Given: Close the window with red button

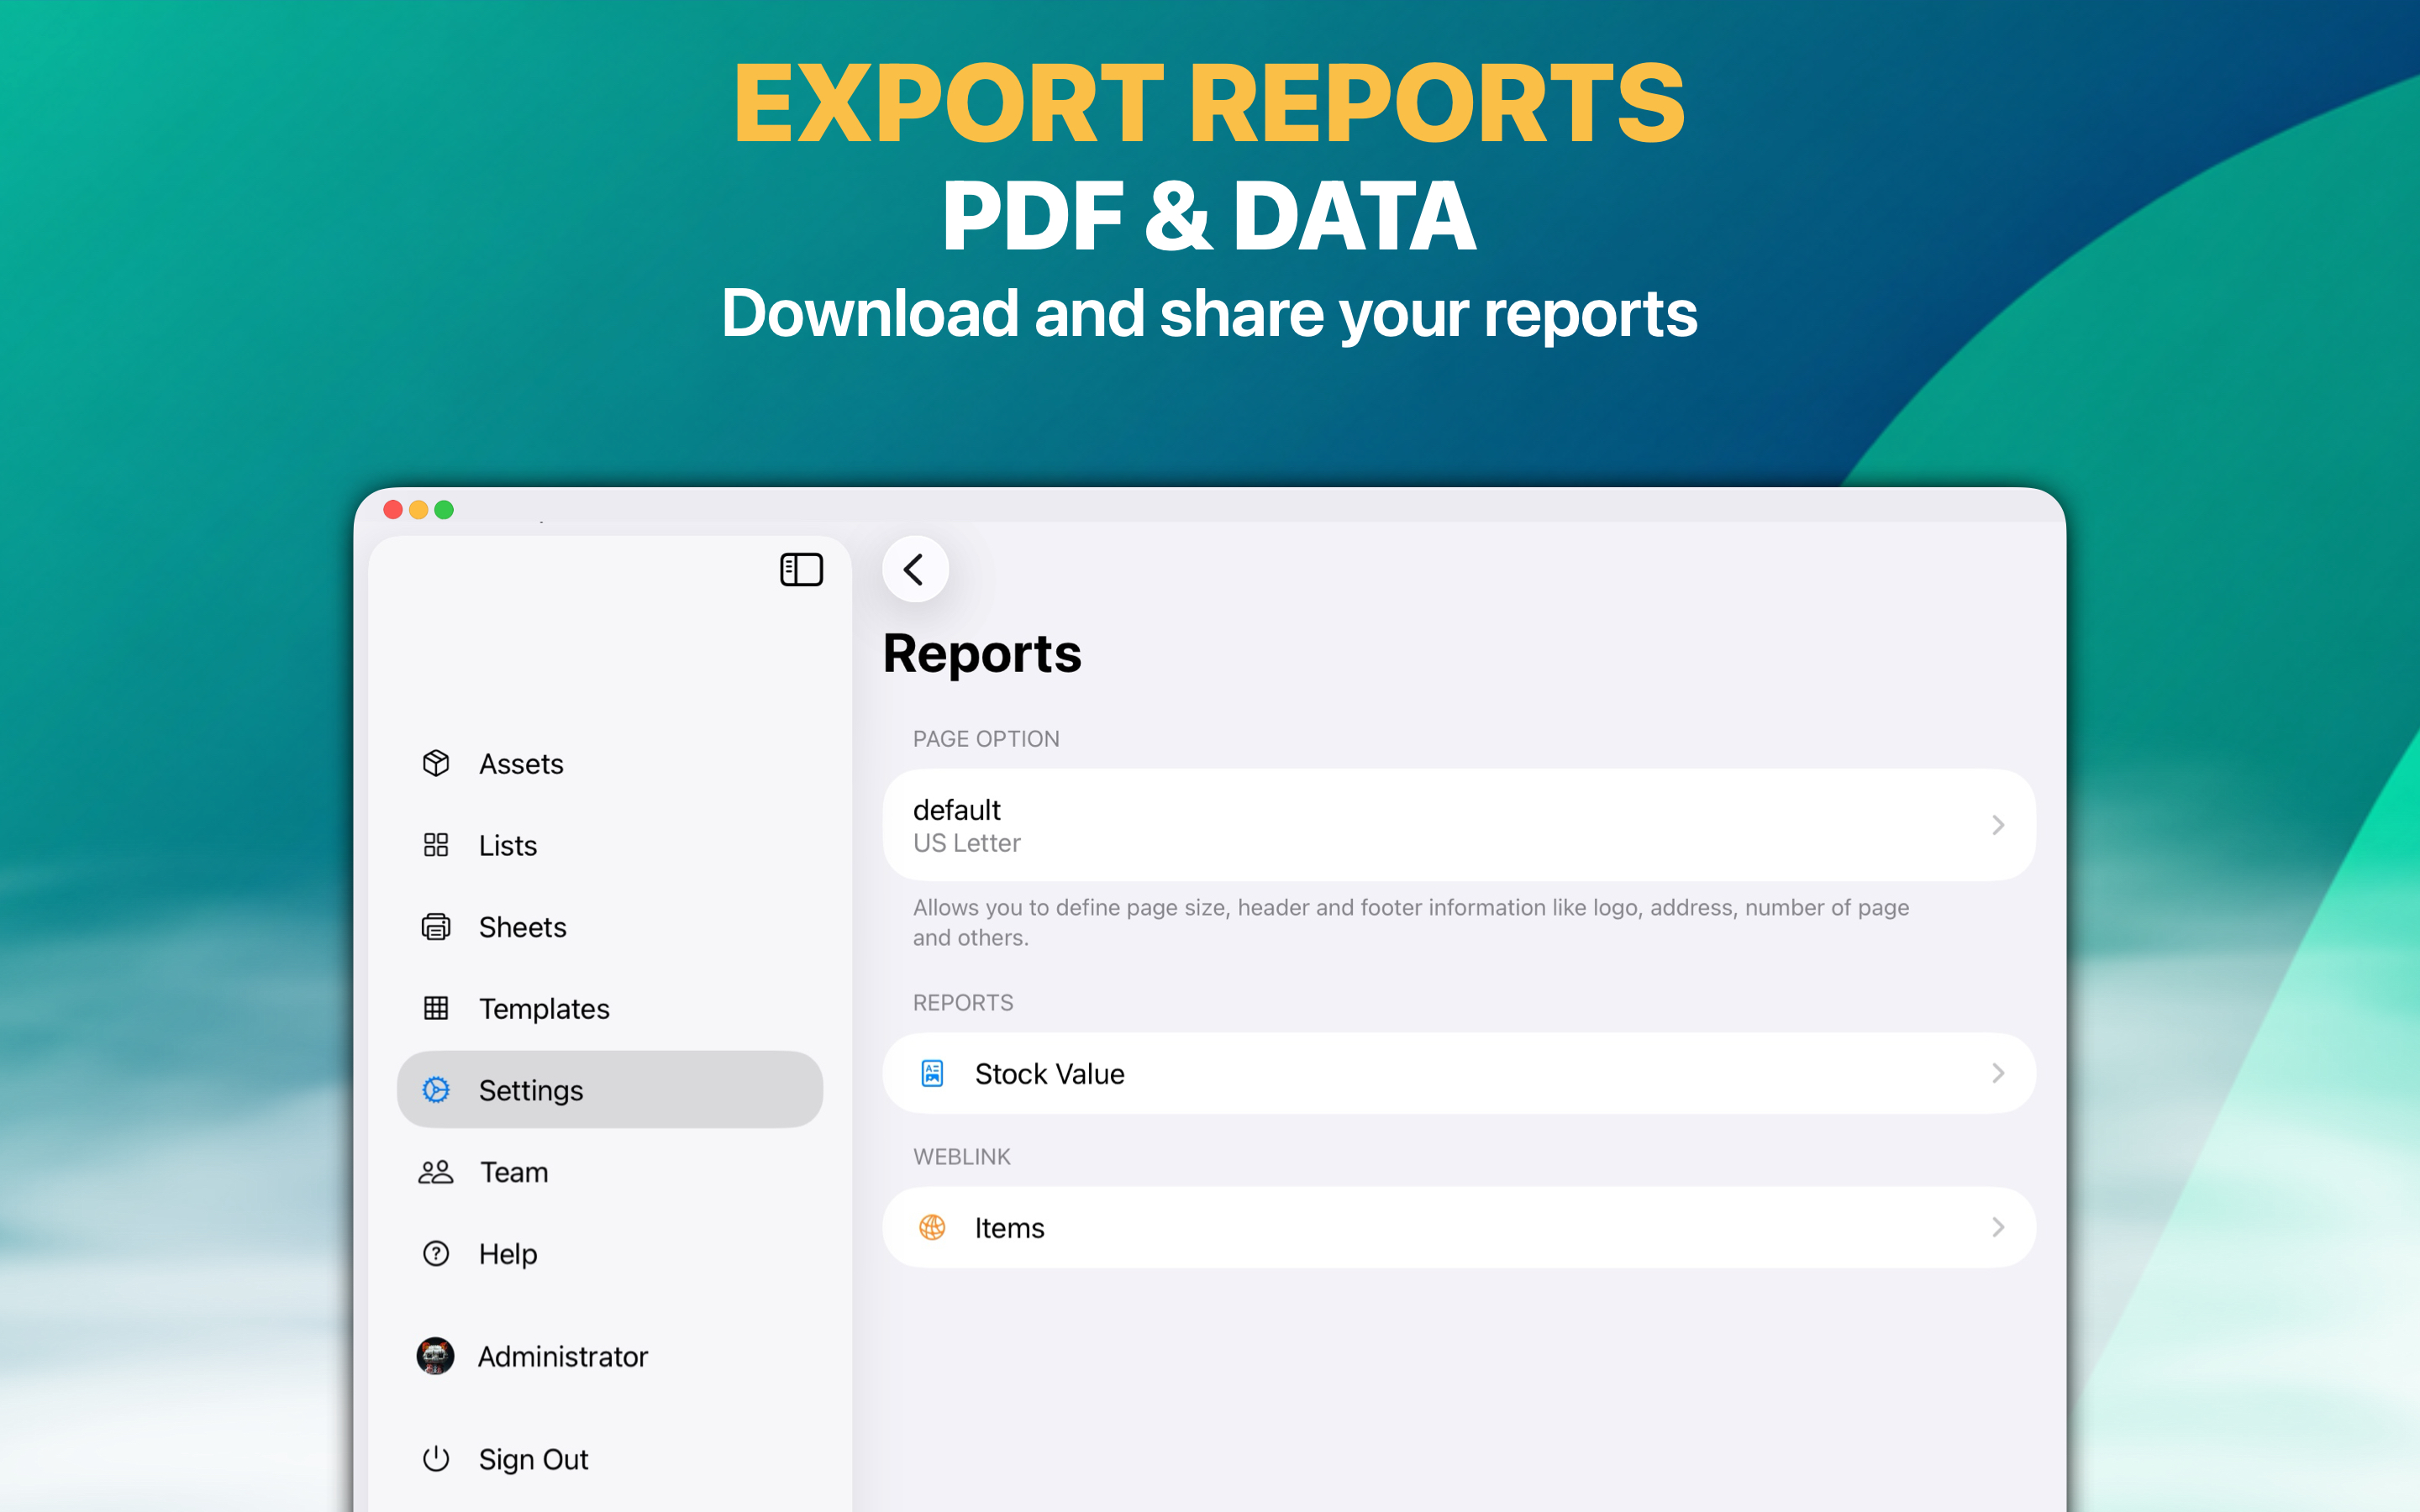Looking at the screenshot, I should [x=393, y=510].
